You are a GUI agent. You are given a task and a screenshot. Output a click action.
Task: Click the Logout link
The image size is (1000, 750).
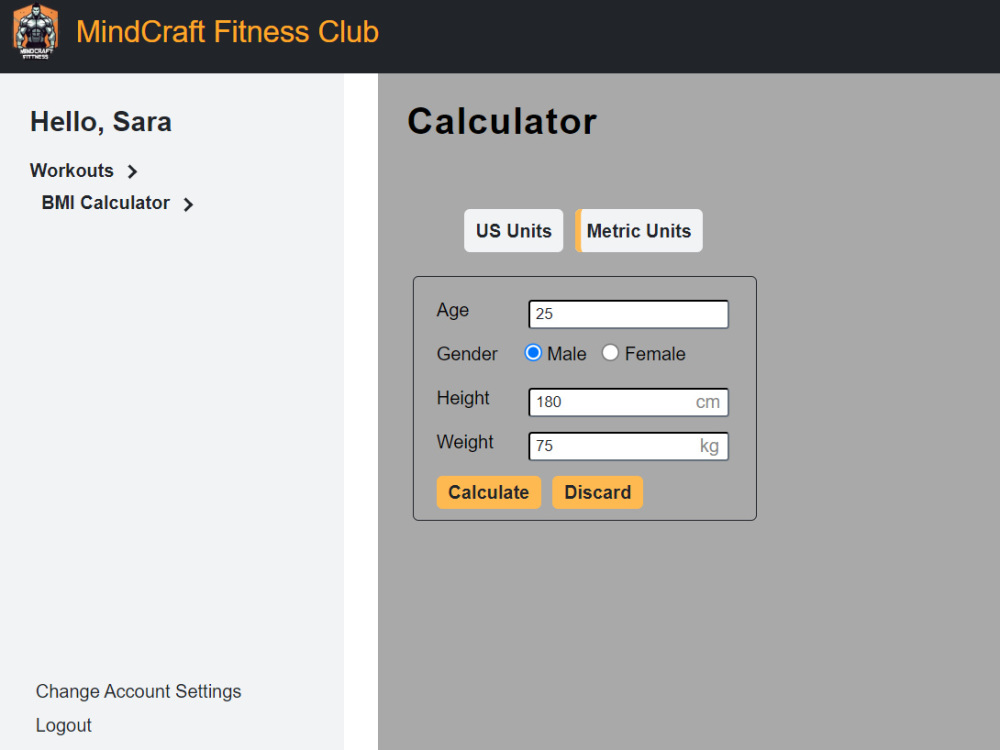(x=64, y=725)
